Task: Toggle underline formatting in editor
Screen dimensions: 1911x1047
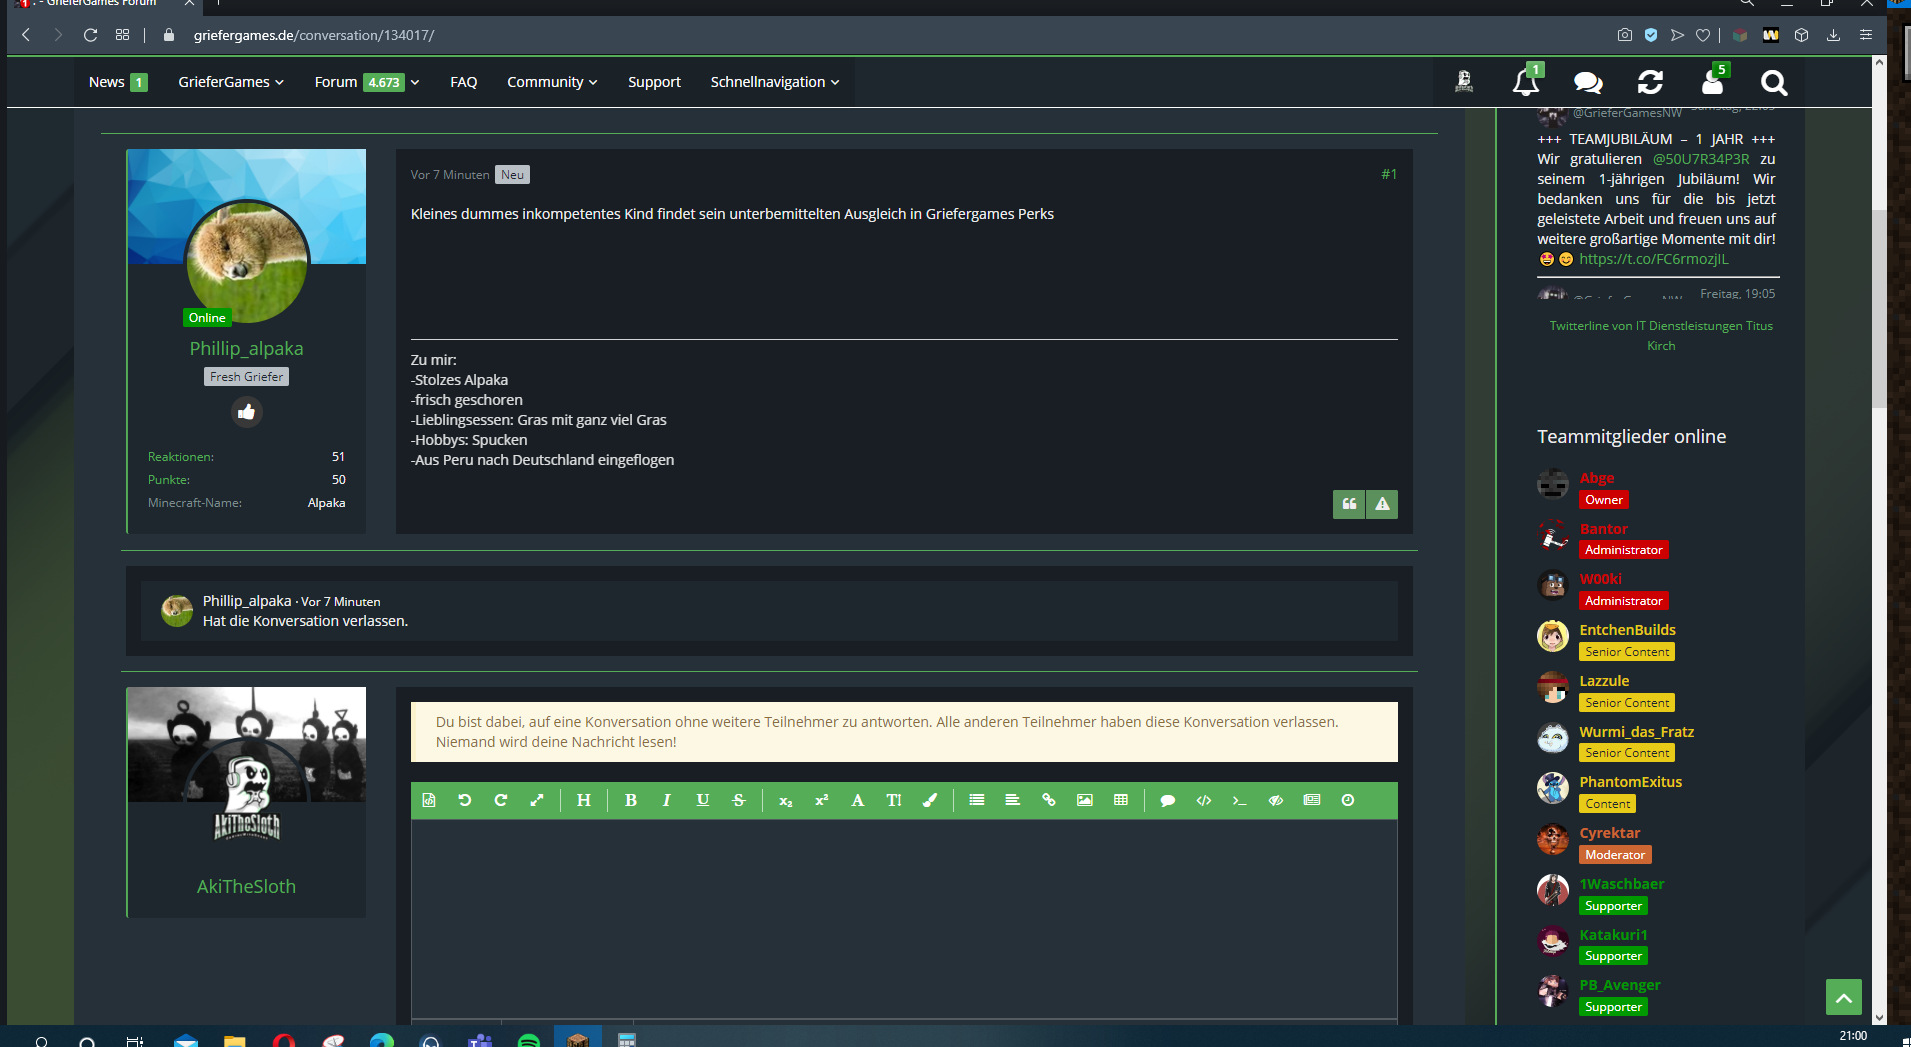Action: [x=702, y=800]
